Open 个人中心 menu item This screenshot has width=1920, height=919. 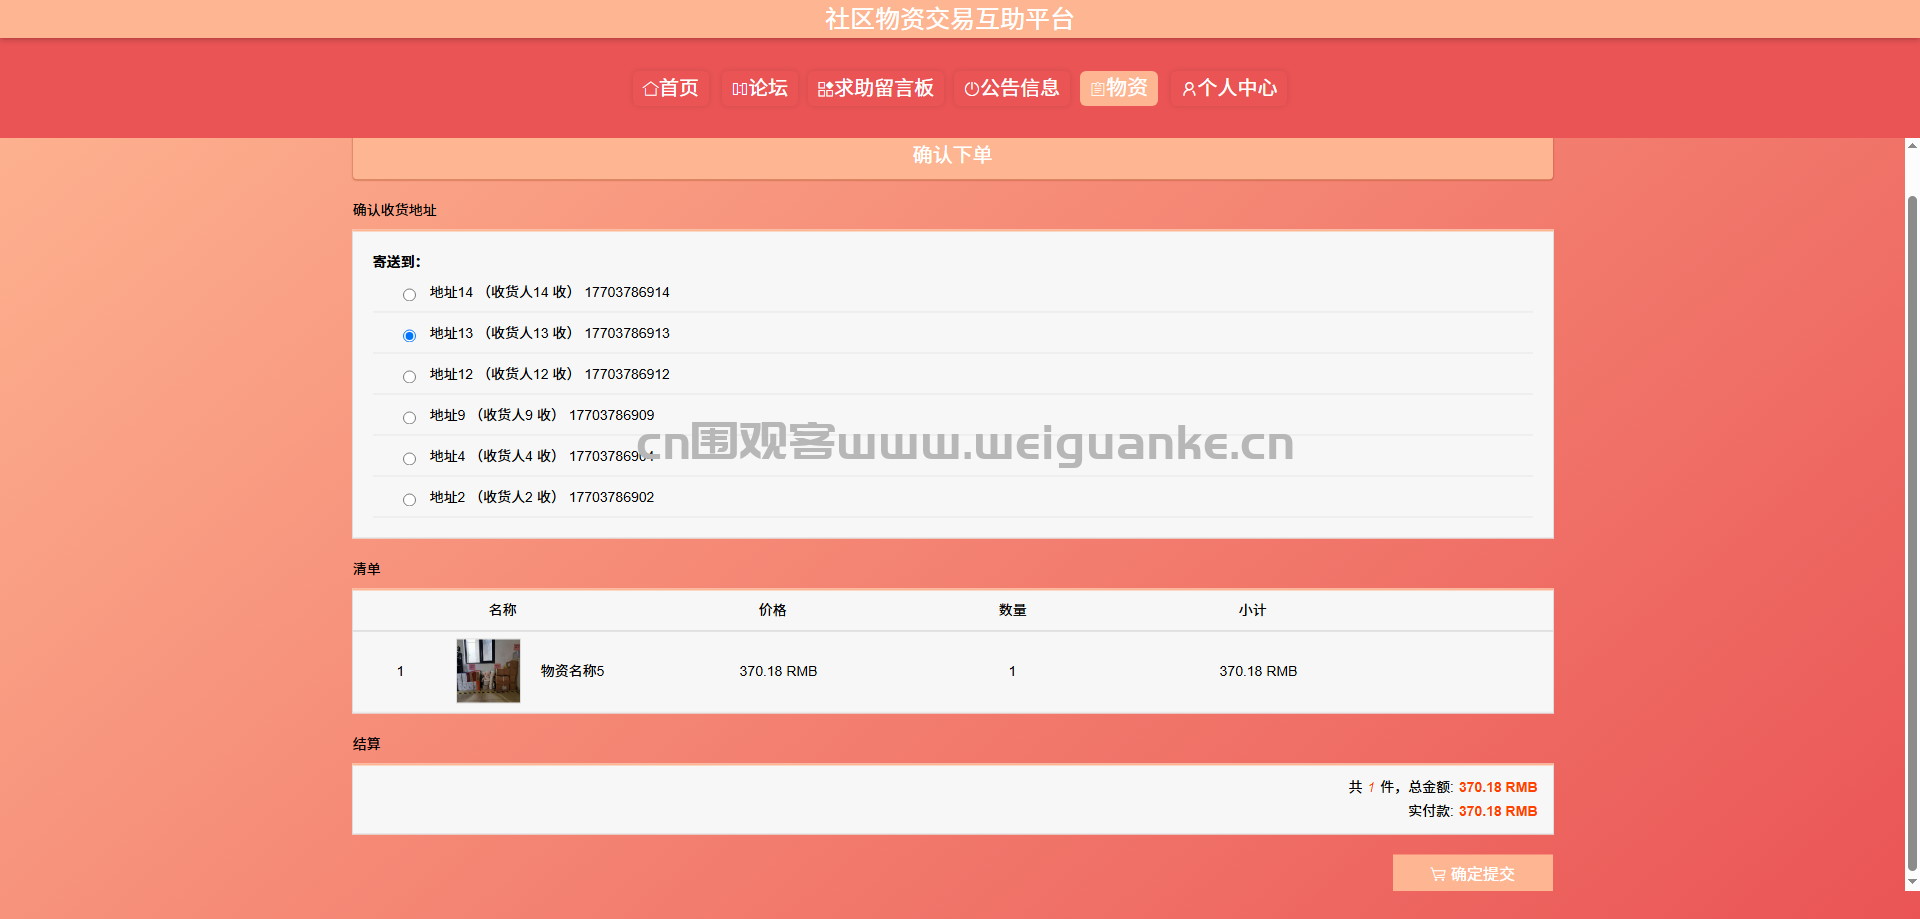tap(1229, 88)
